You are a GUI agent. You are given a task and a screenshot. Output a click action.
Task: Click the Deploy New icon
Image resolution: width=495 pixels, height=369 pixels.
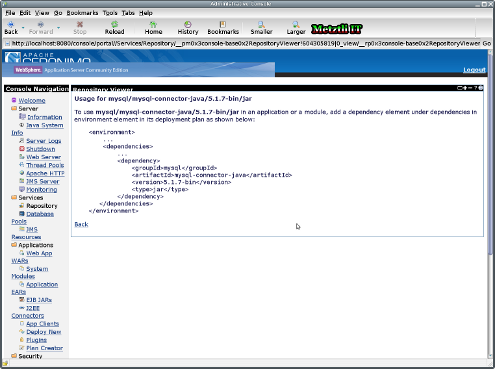[22, 331]
